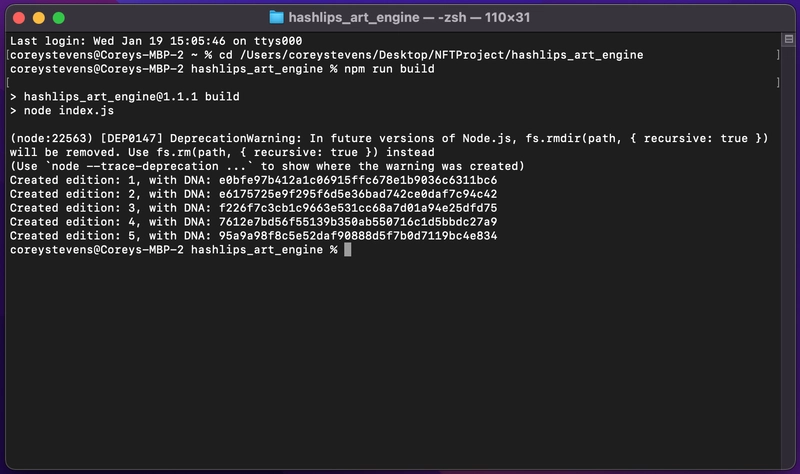Click the left bracket mark beside cd command
800x474 pixels.
[x=8, y=55]
